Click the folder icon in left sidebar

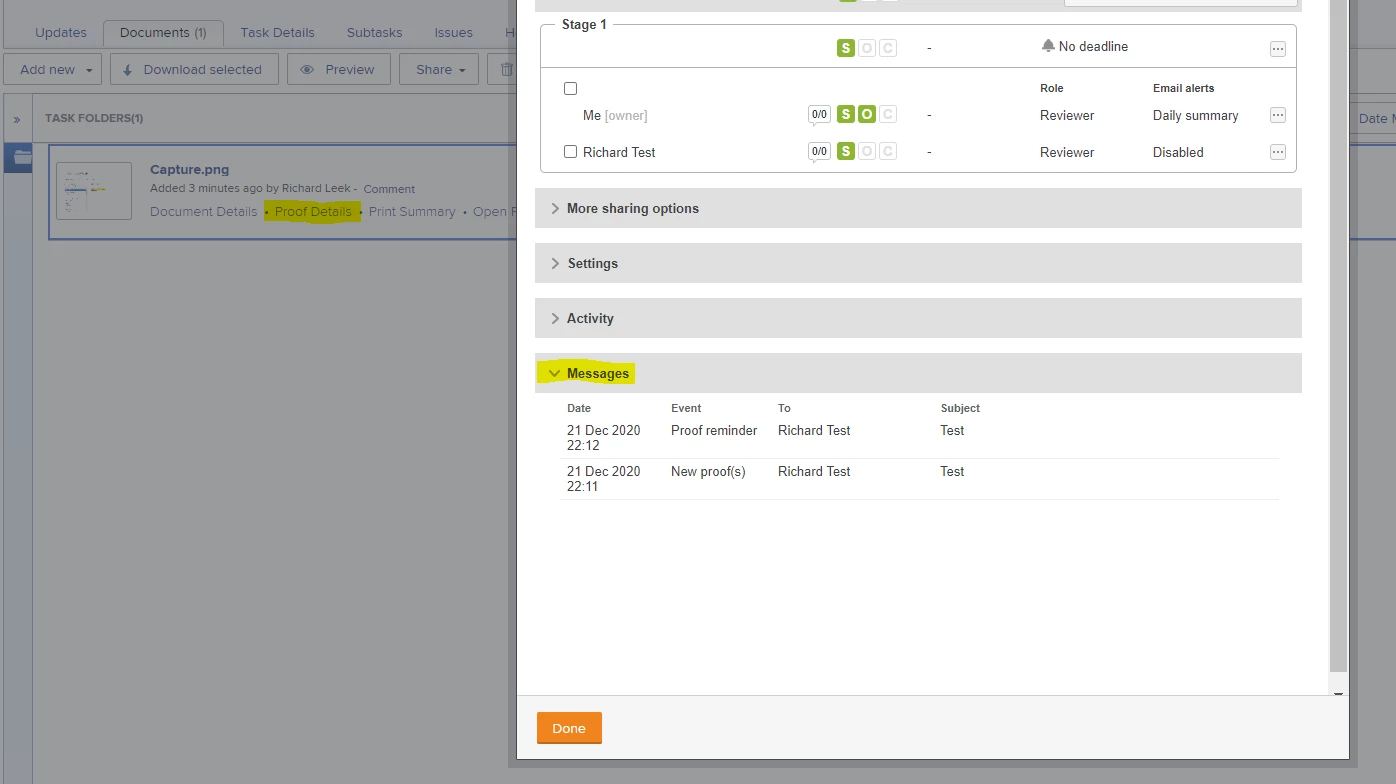[x=19, y=157]
